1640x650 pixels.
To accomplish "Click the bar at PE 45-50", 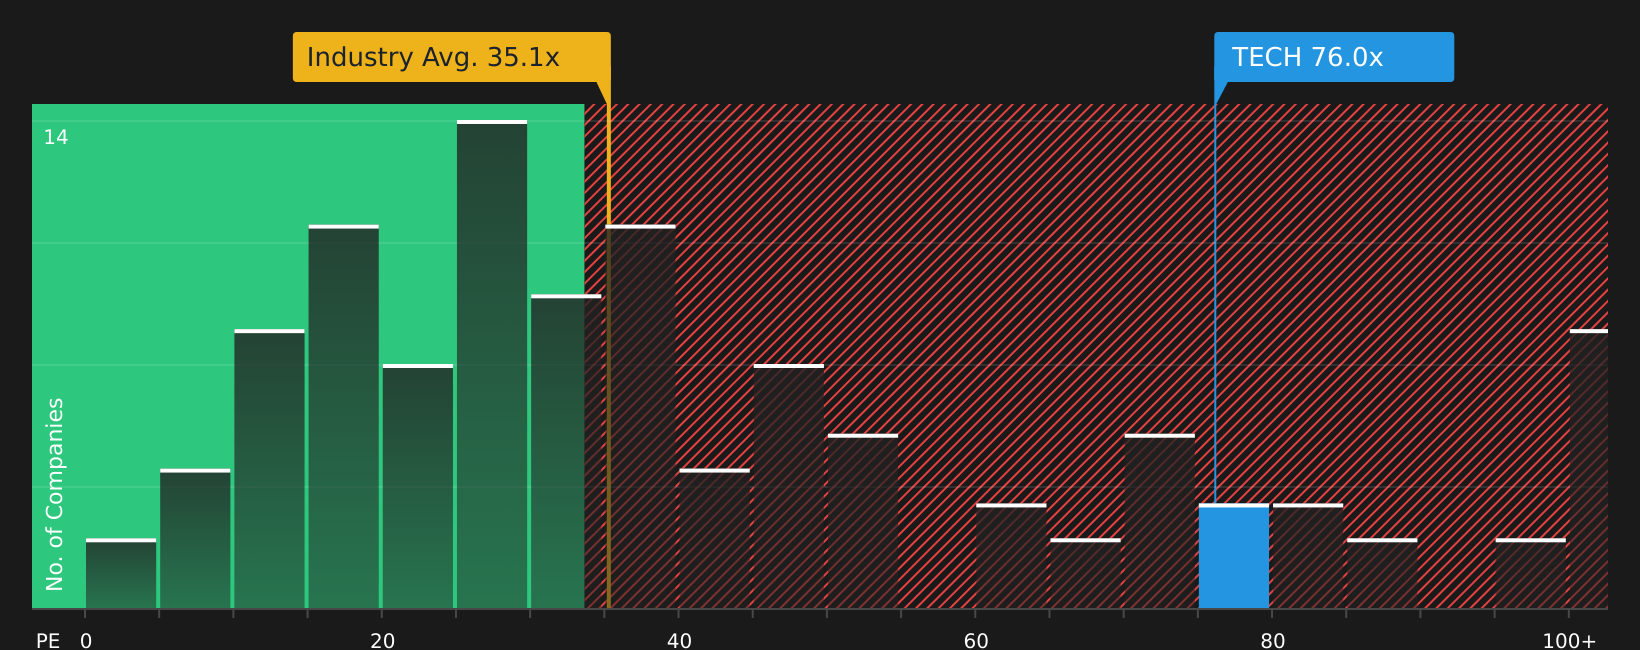I will pyautogui.click(x=789, y=486).
